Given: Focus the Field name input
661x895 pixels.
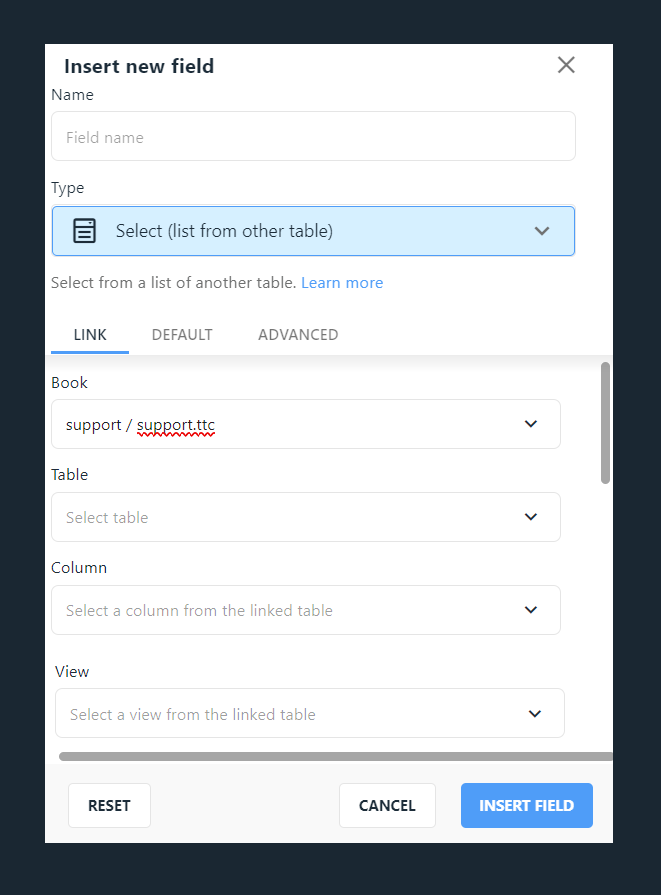Looking at the screenshot, I should point(313,136).
